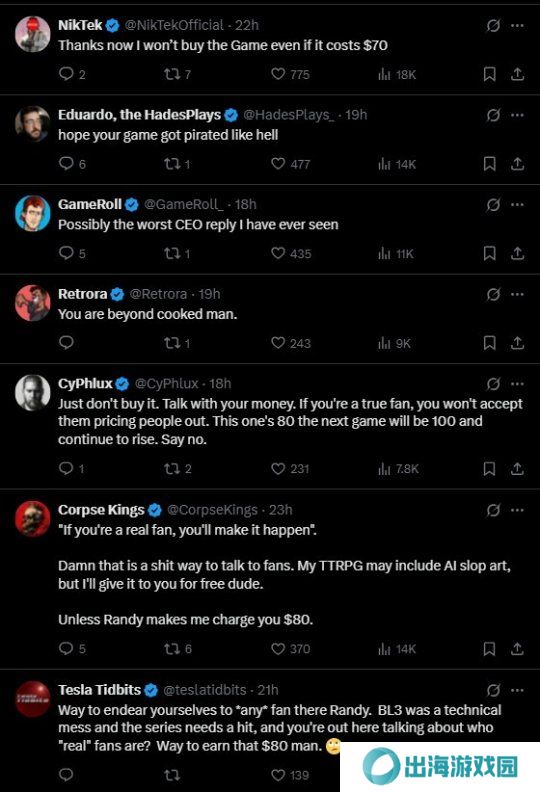This screenshot has width=540, height=792.
Task: Open more options menu on GameRoll tweet
Action: pos(517,205)
